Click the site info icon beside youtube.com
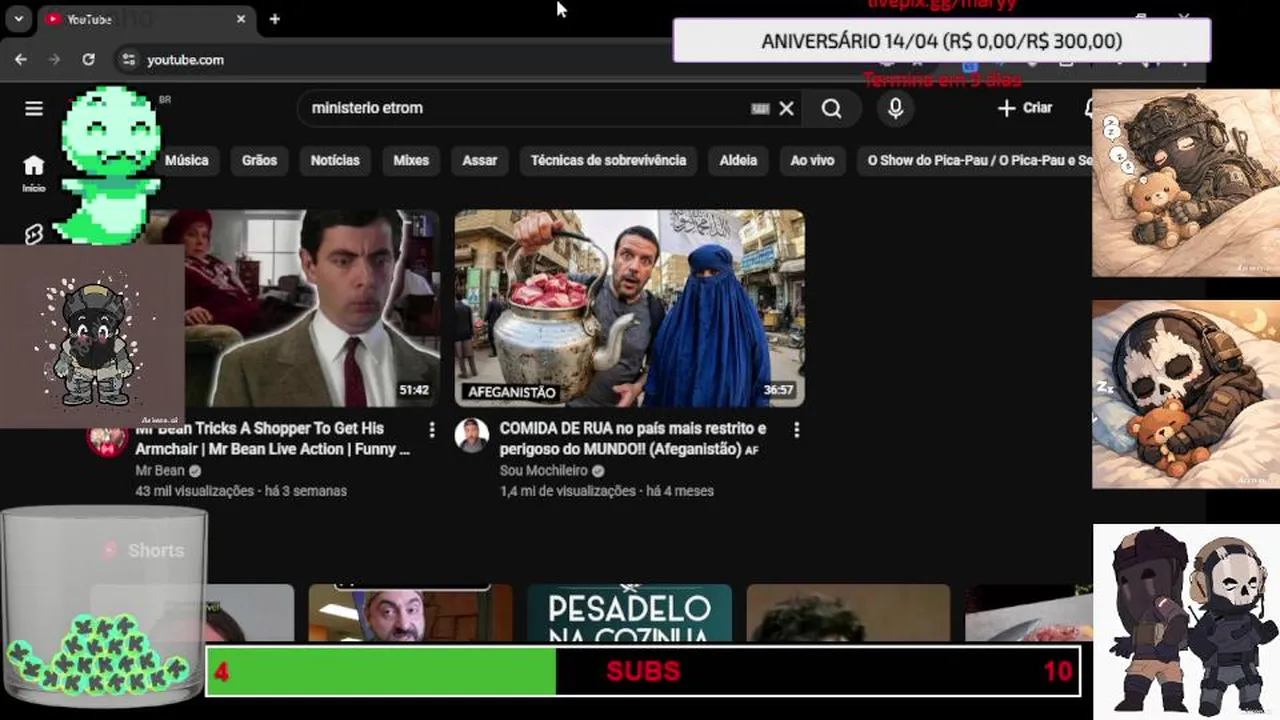1280x720 pixels. [128, 60]
